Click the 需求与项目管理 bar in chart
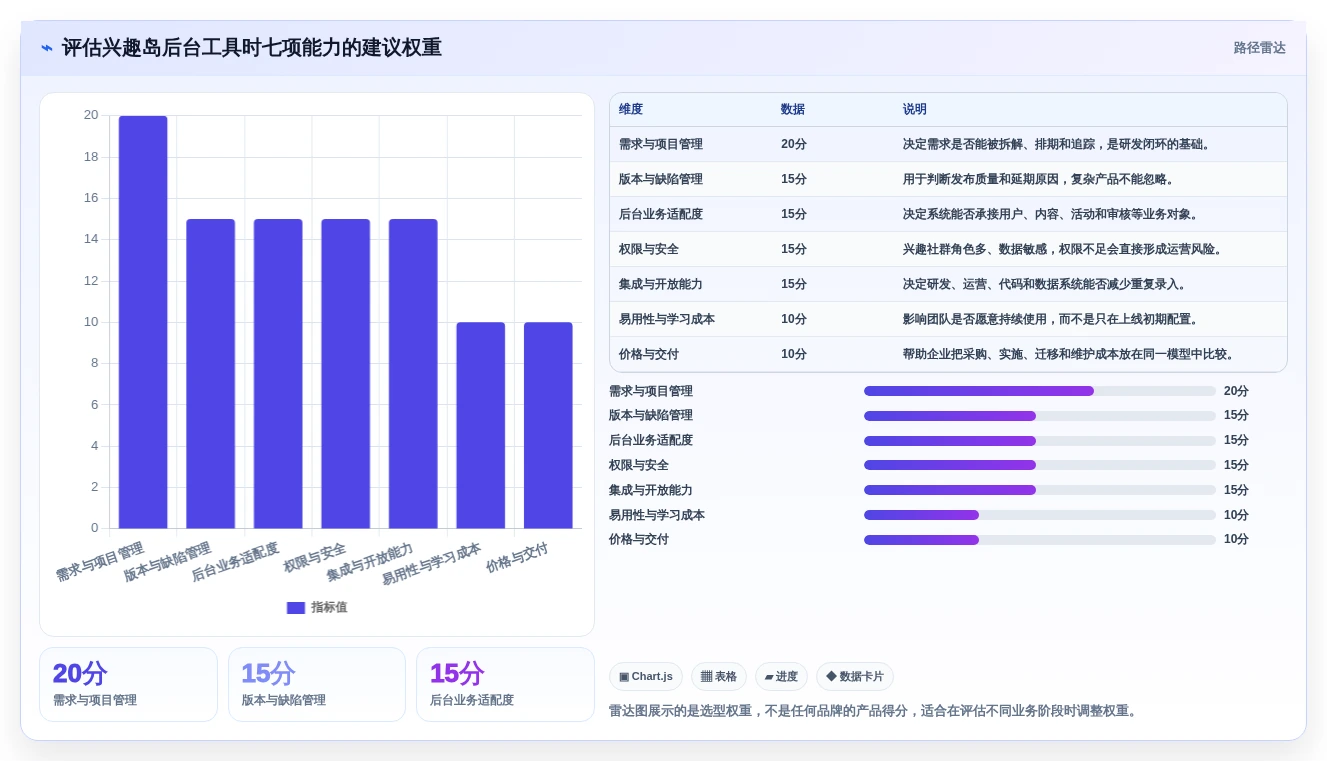 pos(143,322)
